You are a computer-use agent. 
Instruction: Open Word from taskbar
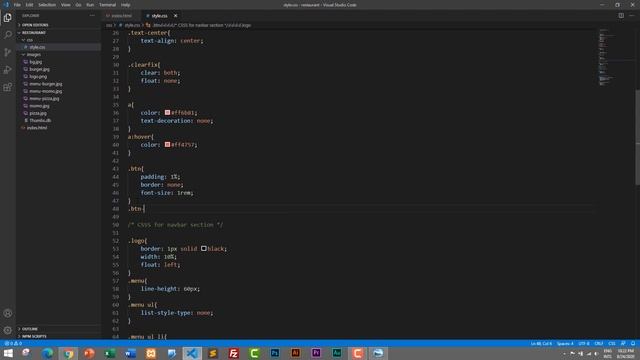click(130, 353)
